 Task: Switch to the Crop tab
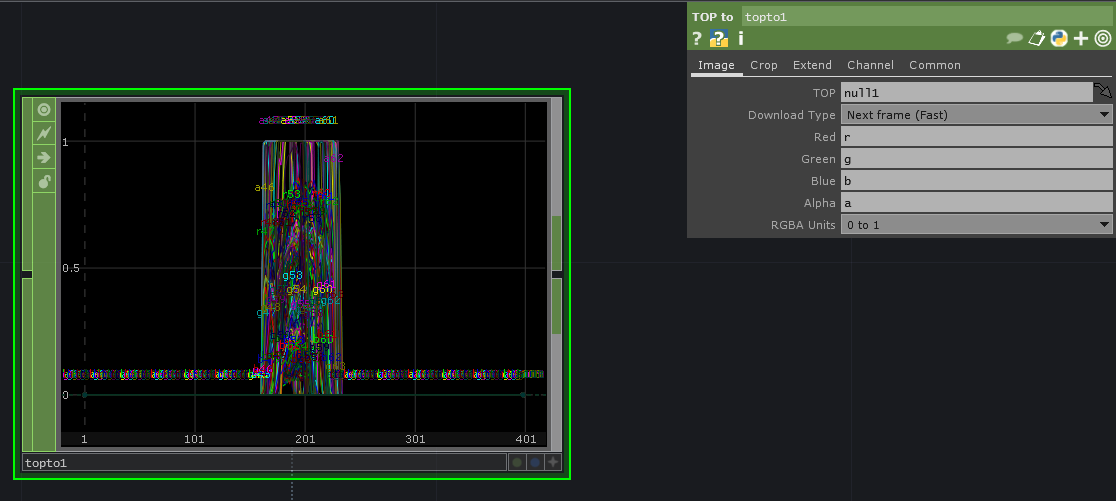[764, 65]
